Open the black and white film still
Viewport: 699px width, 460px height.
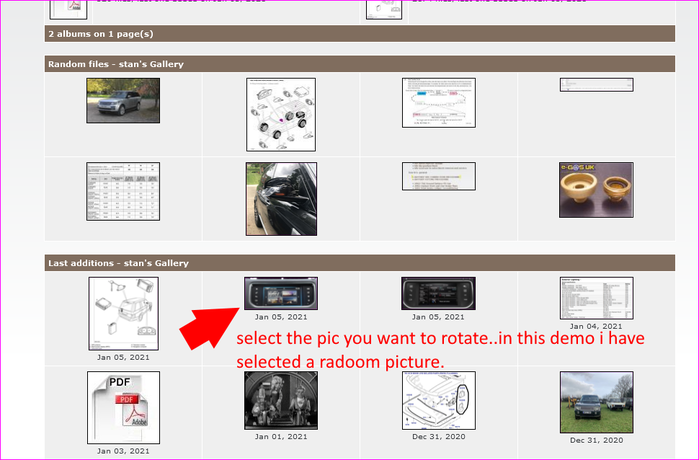[281, 400]
